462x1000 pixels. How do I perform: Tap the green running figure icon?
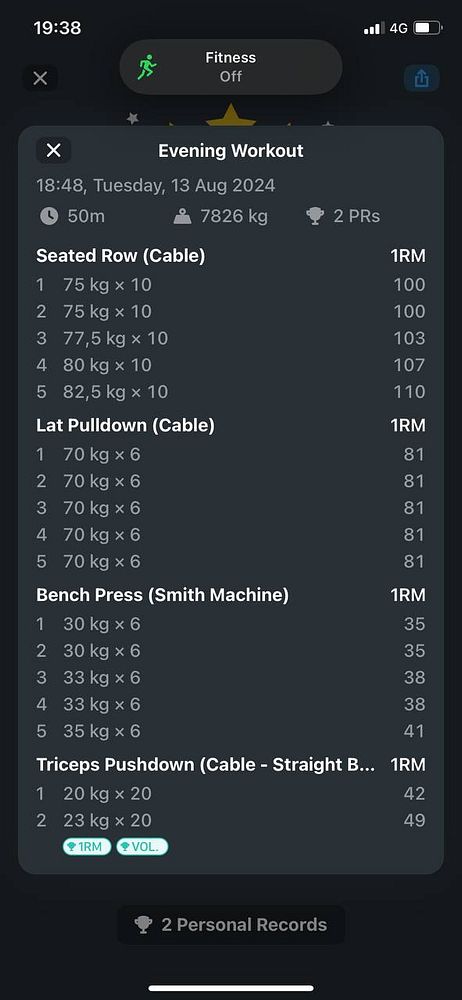[147, 67]
